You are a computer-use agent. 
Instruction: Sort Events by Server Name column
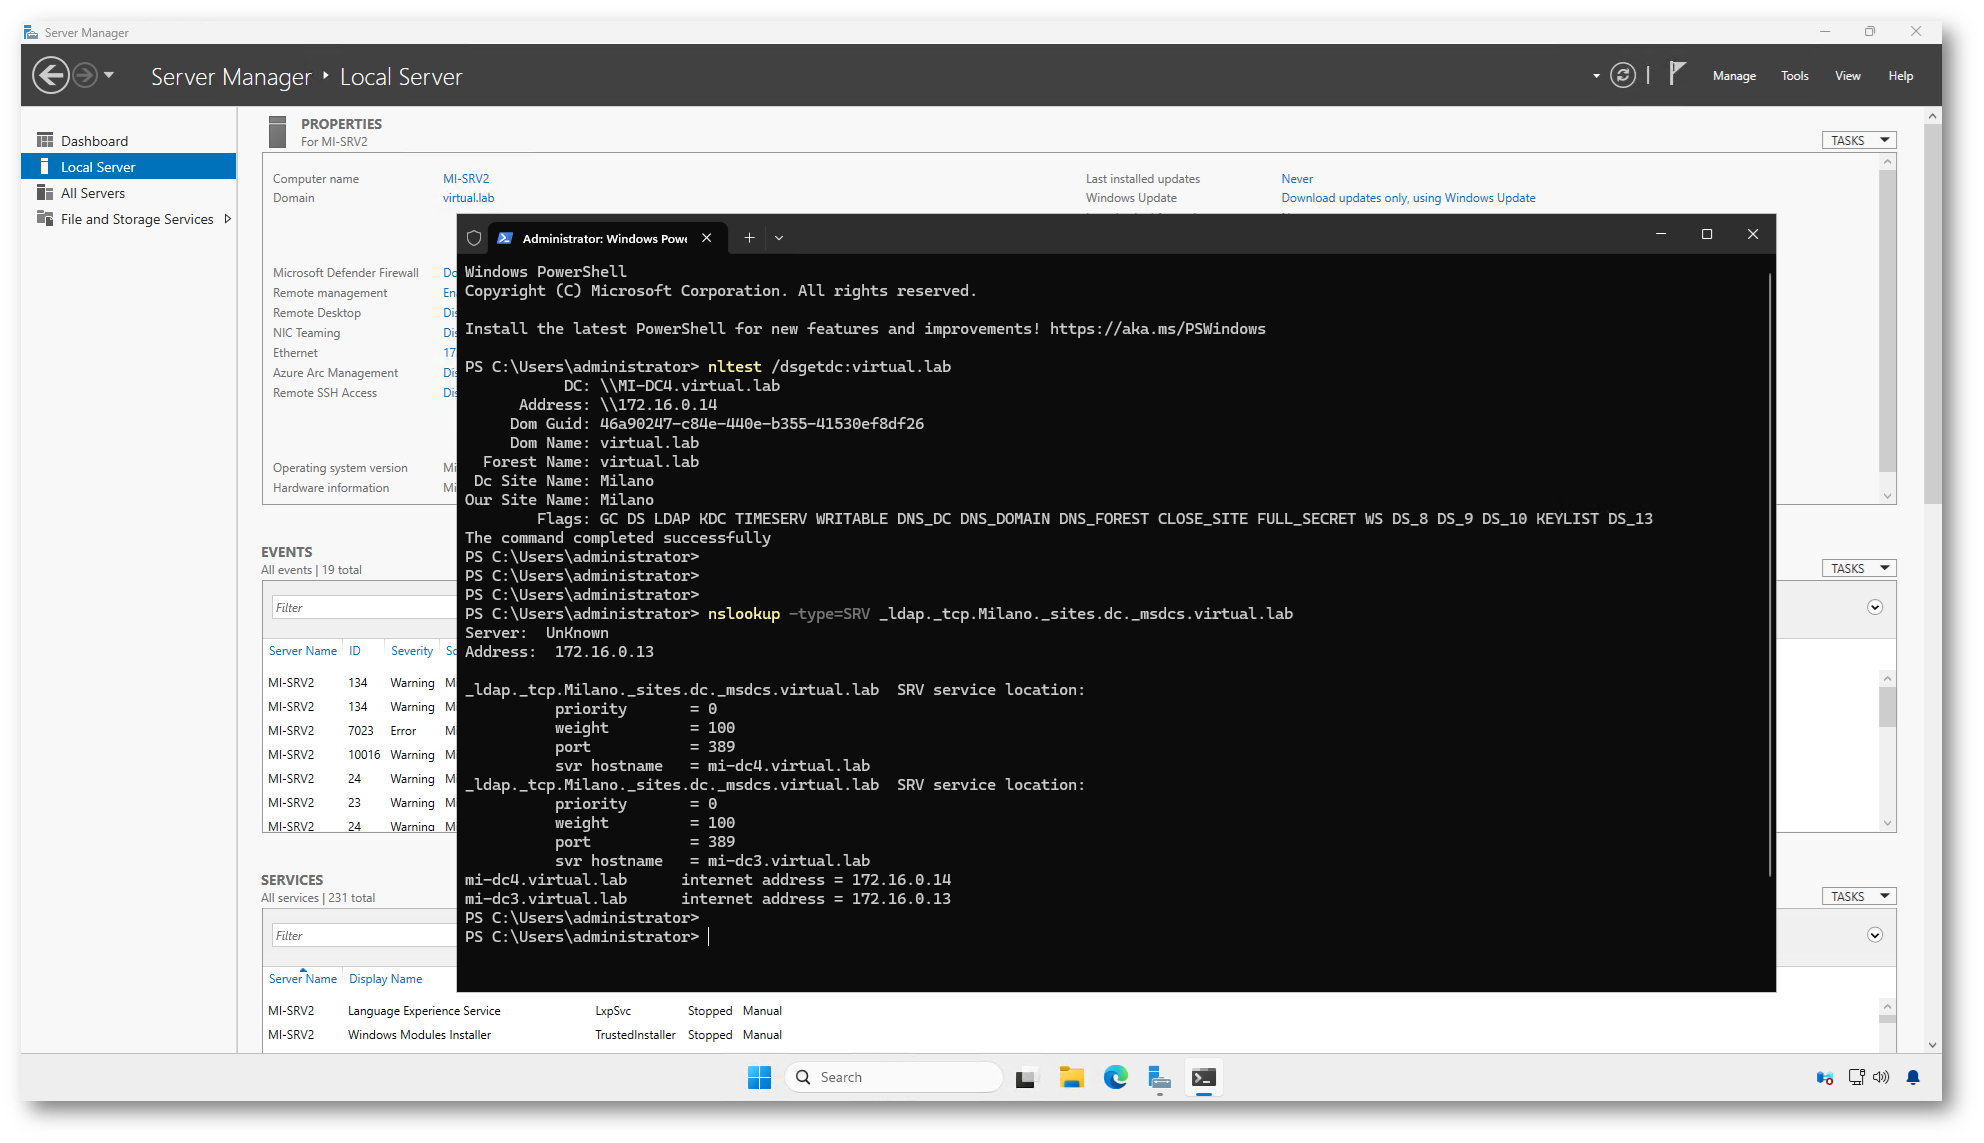click(x=303, y=651)
